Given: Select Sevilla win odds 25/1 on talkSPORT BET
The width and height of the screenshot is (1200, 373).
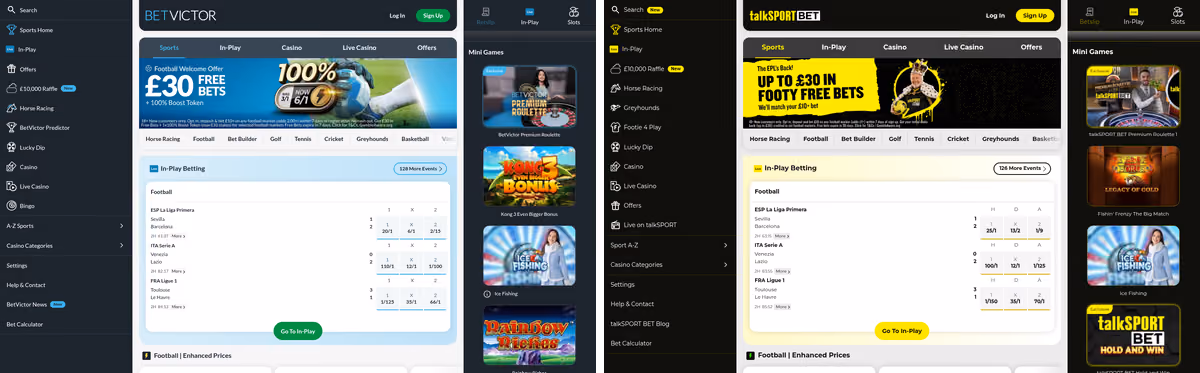Looking at the screenshot, I should 991,228.
